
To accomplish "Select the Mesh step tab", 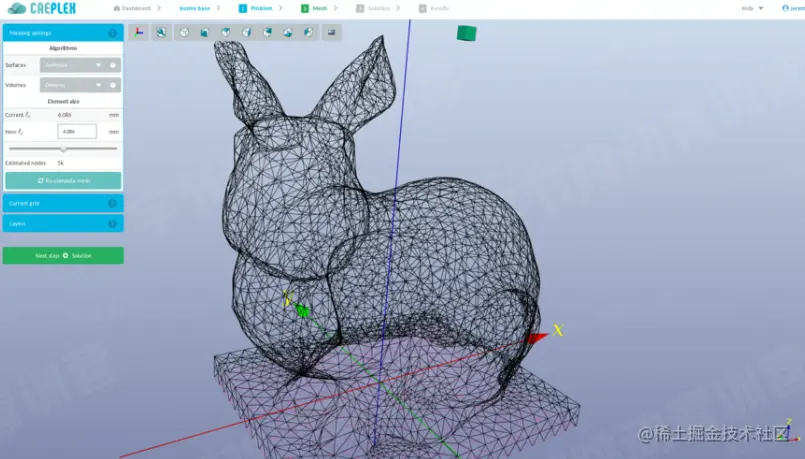I will [x=314, y=8].
